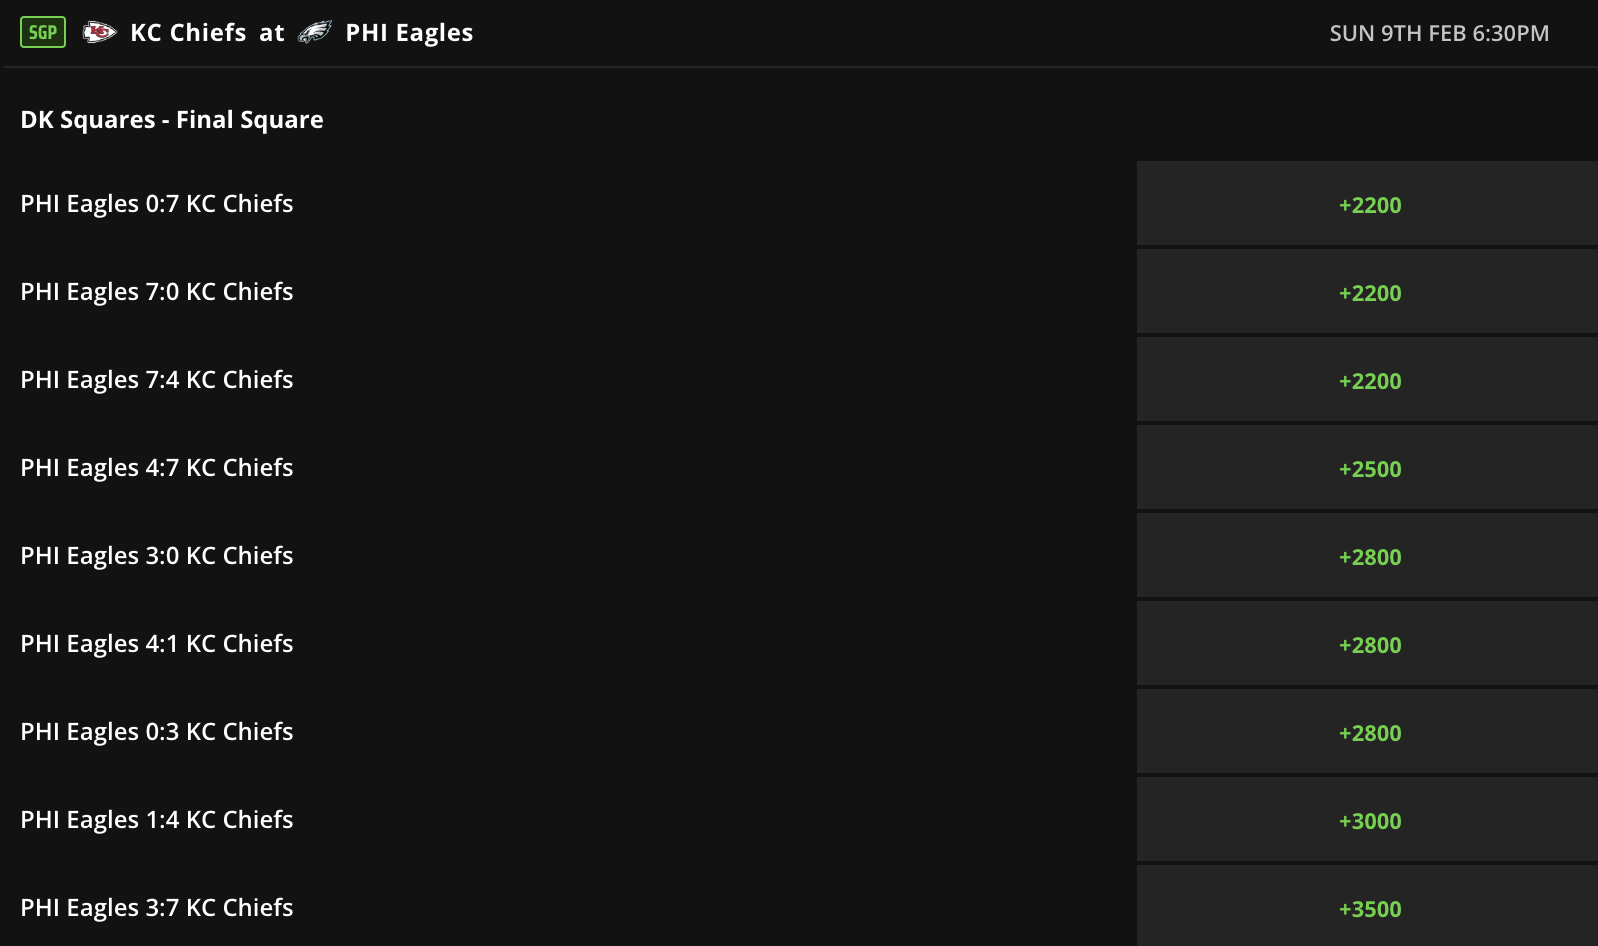Click the 'PHI Eagles 4:7 KC Chiefs' outcome label
The height and width of the screenshot is (946, 1598).
click(x=157, y=468)
